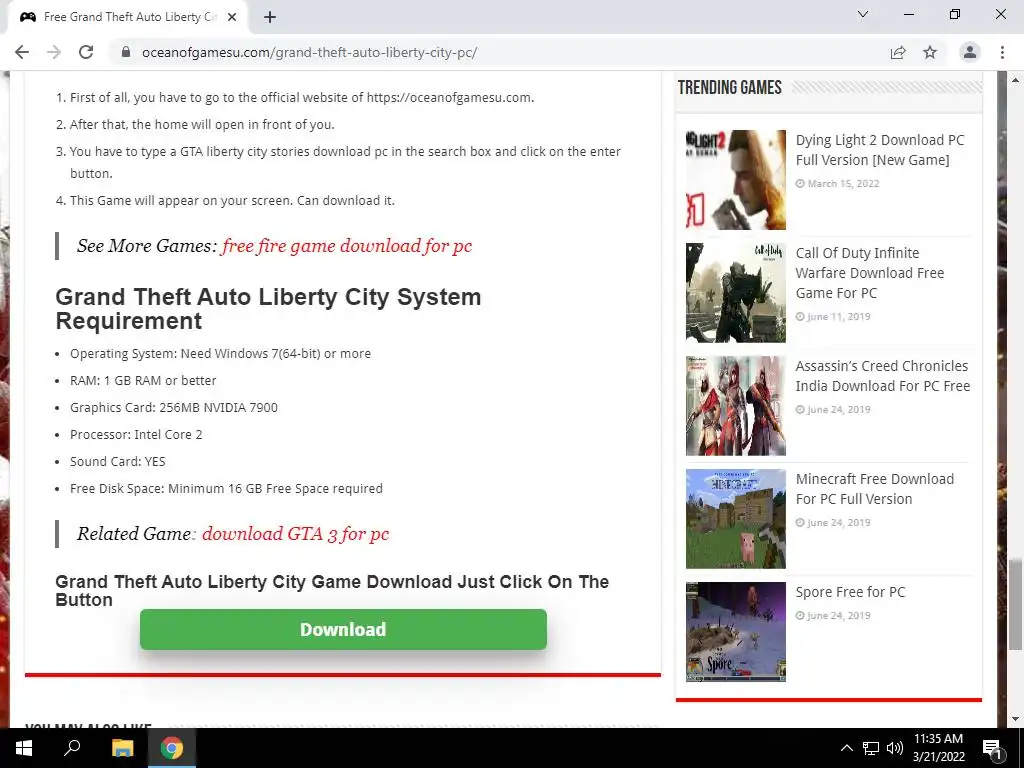Click the text Graphics Card: 256MB NVIDIA 7900
Screen dimensions: 1024x768
click(x=174, y=408)
